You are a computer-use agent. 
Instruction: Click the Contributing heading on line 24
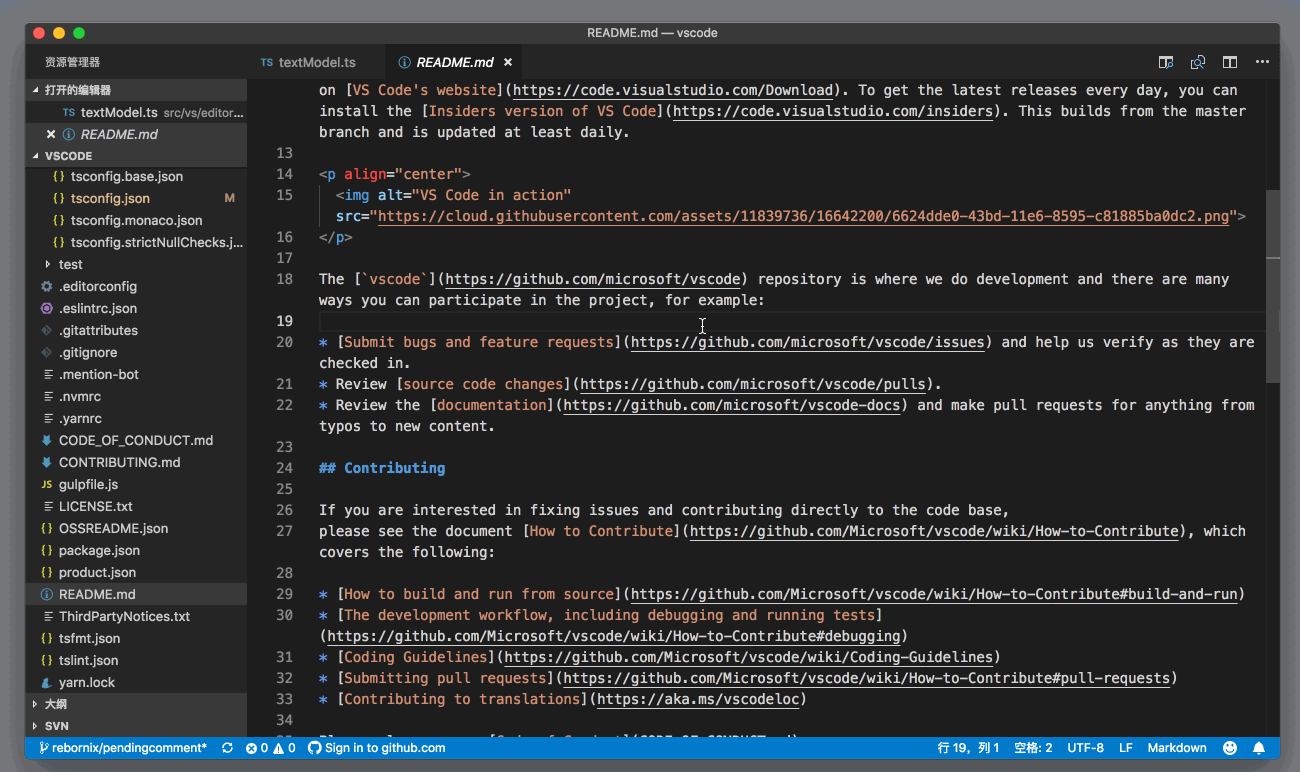tap(382, 468)
